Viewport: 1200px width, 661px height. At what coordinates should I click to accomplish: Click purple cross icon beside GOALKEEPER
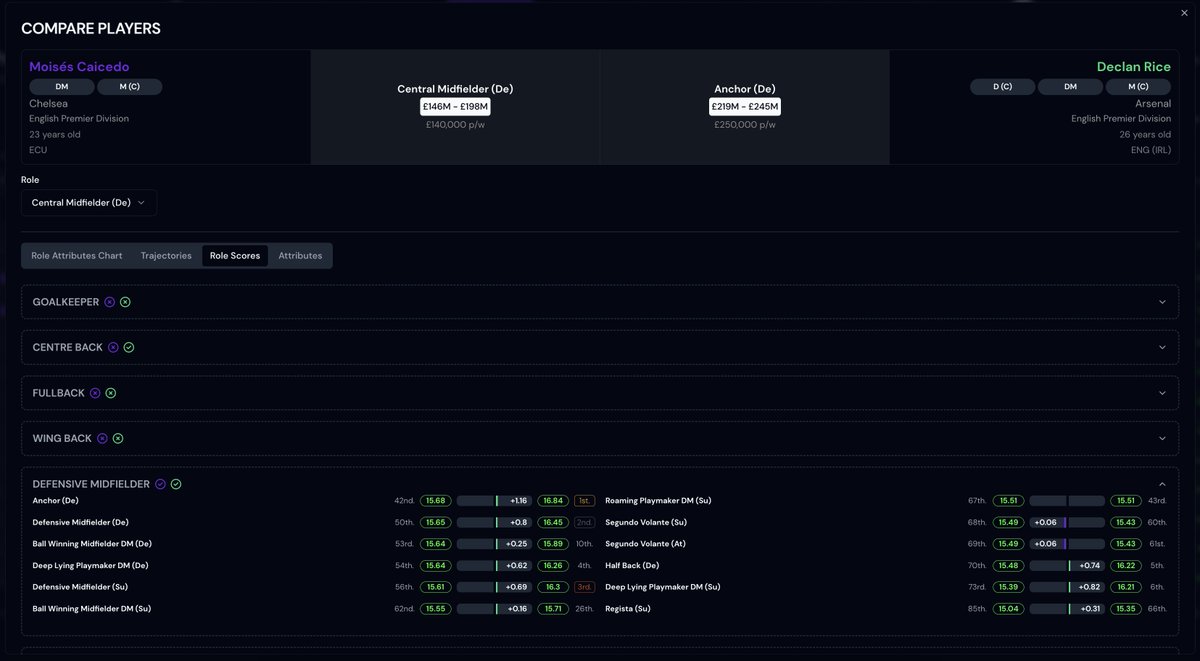(109, 302)
